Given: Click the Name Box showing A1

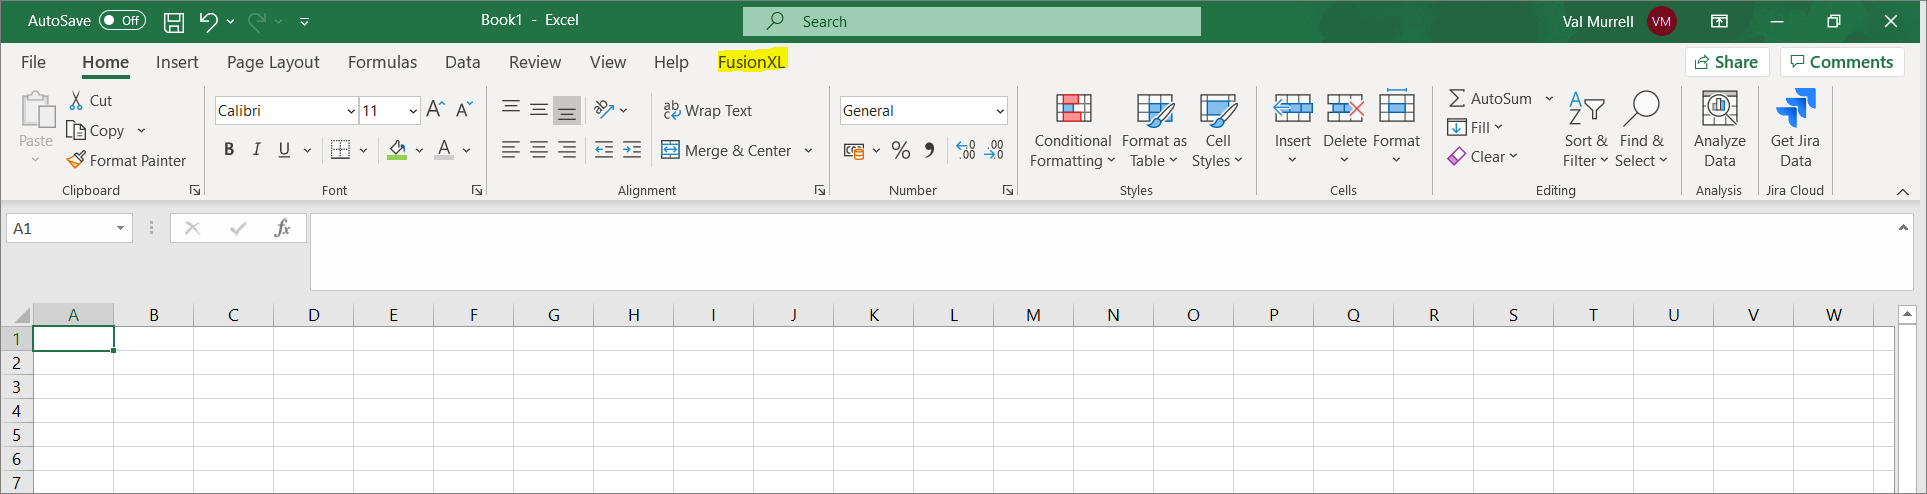Looking at the screenshot, I should (60, 228).
